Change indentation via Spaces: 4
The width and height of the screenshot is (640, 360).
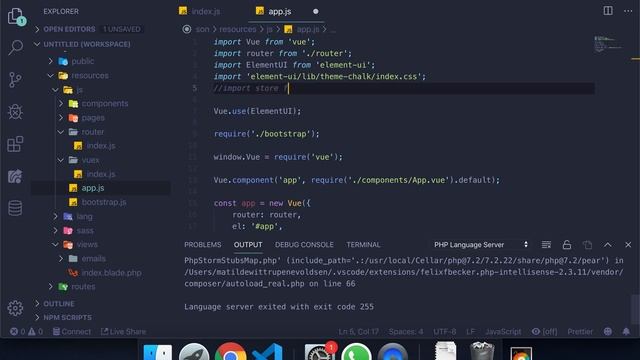coord(406,331)
